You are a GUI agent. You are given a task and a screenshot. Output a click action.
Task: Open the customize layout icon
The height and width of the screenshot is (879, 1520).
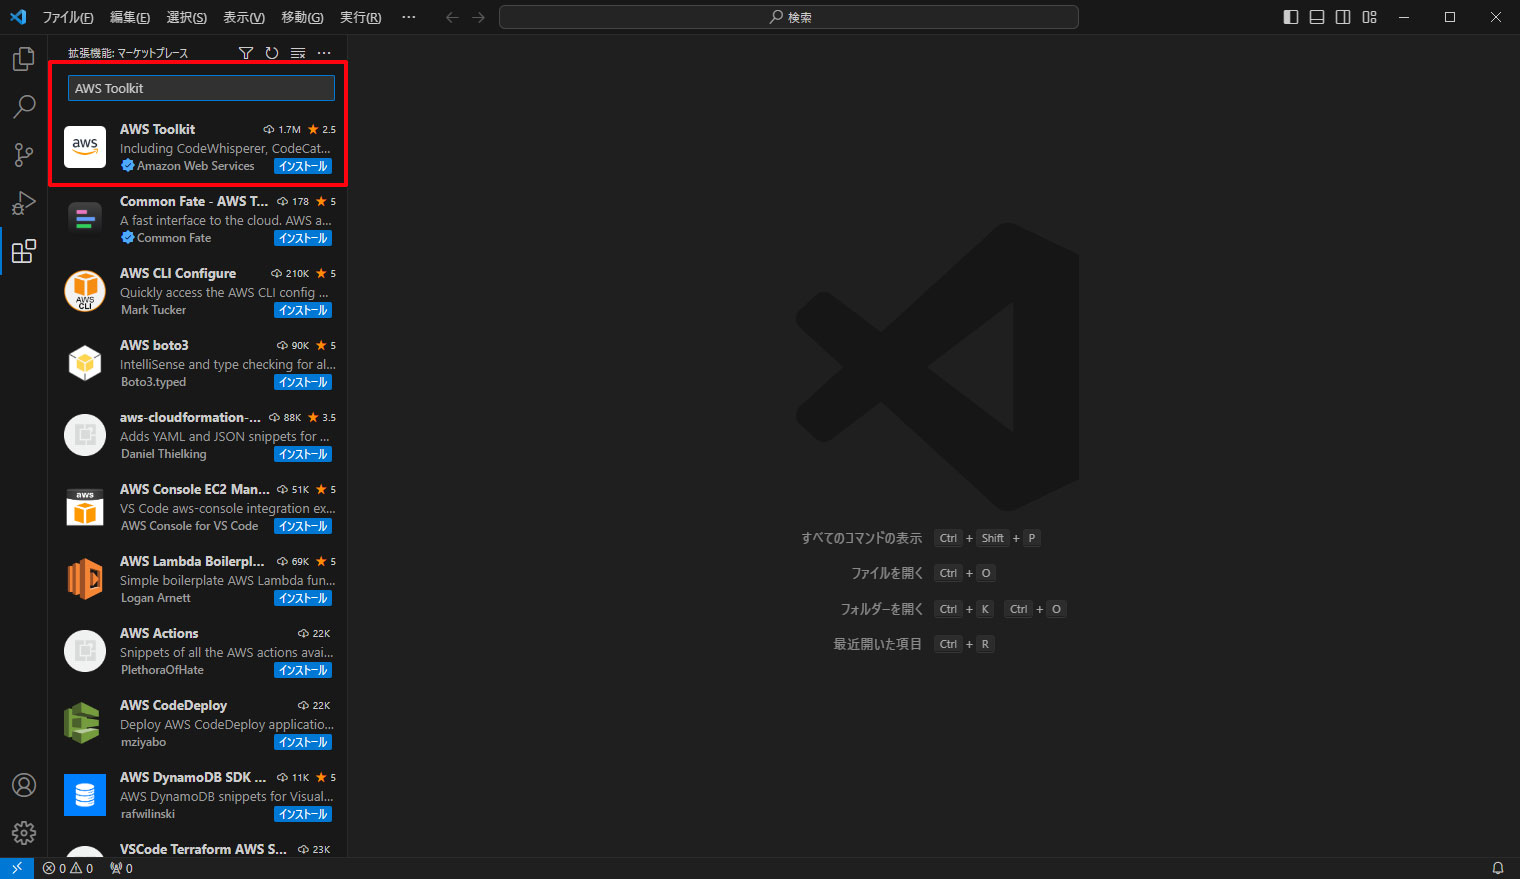[x=1370, y=17]
